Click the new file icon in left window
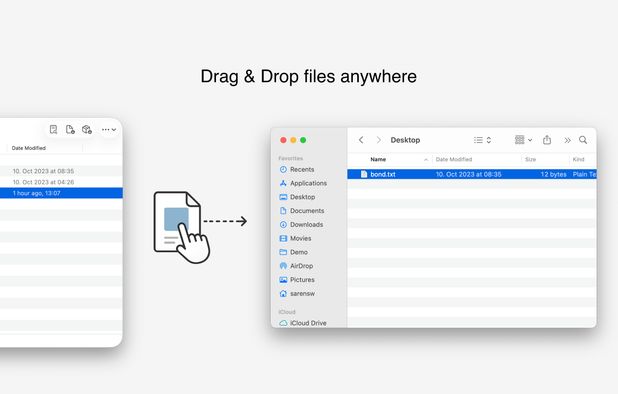This screenshot has height=394, width=618. pos(70,129)
